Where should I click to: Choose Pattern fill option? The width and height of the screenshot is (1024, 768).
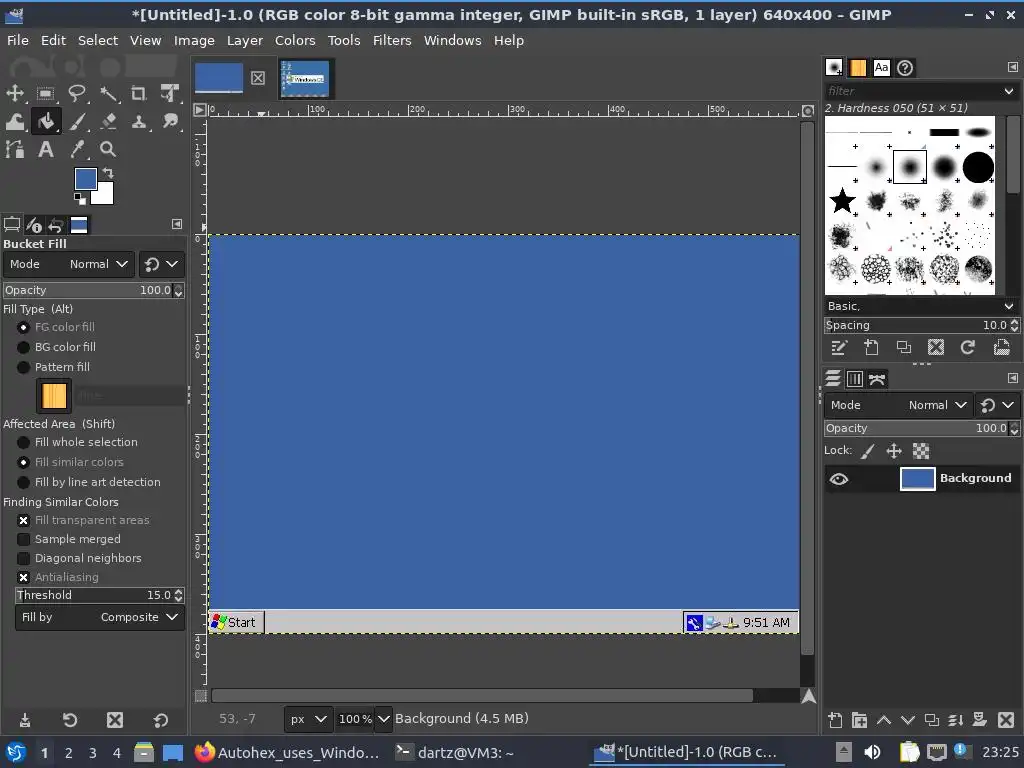54,367
